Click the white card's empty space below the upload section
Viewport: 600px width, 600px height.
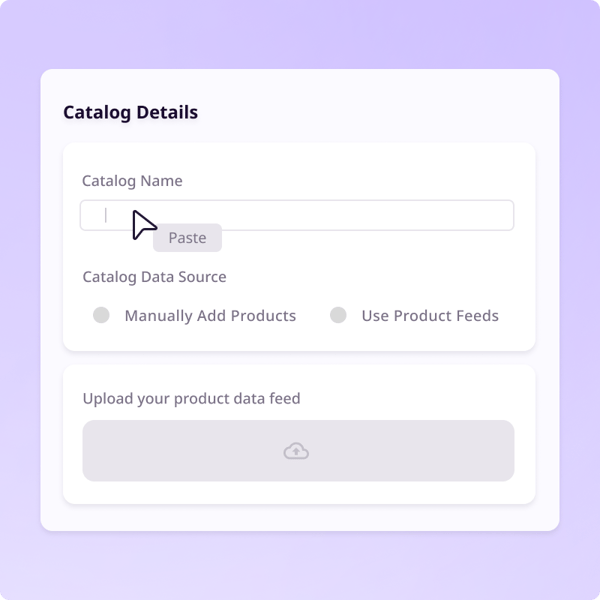coord(300,517)
